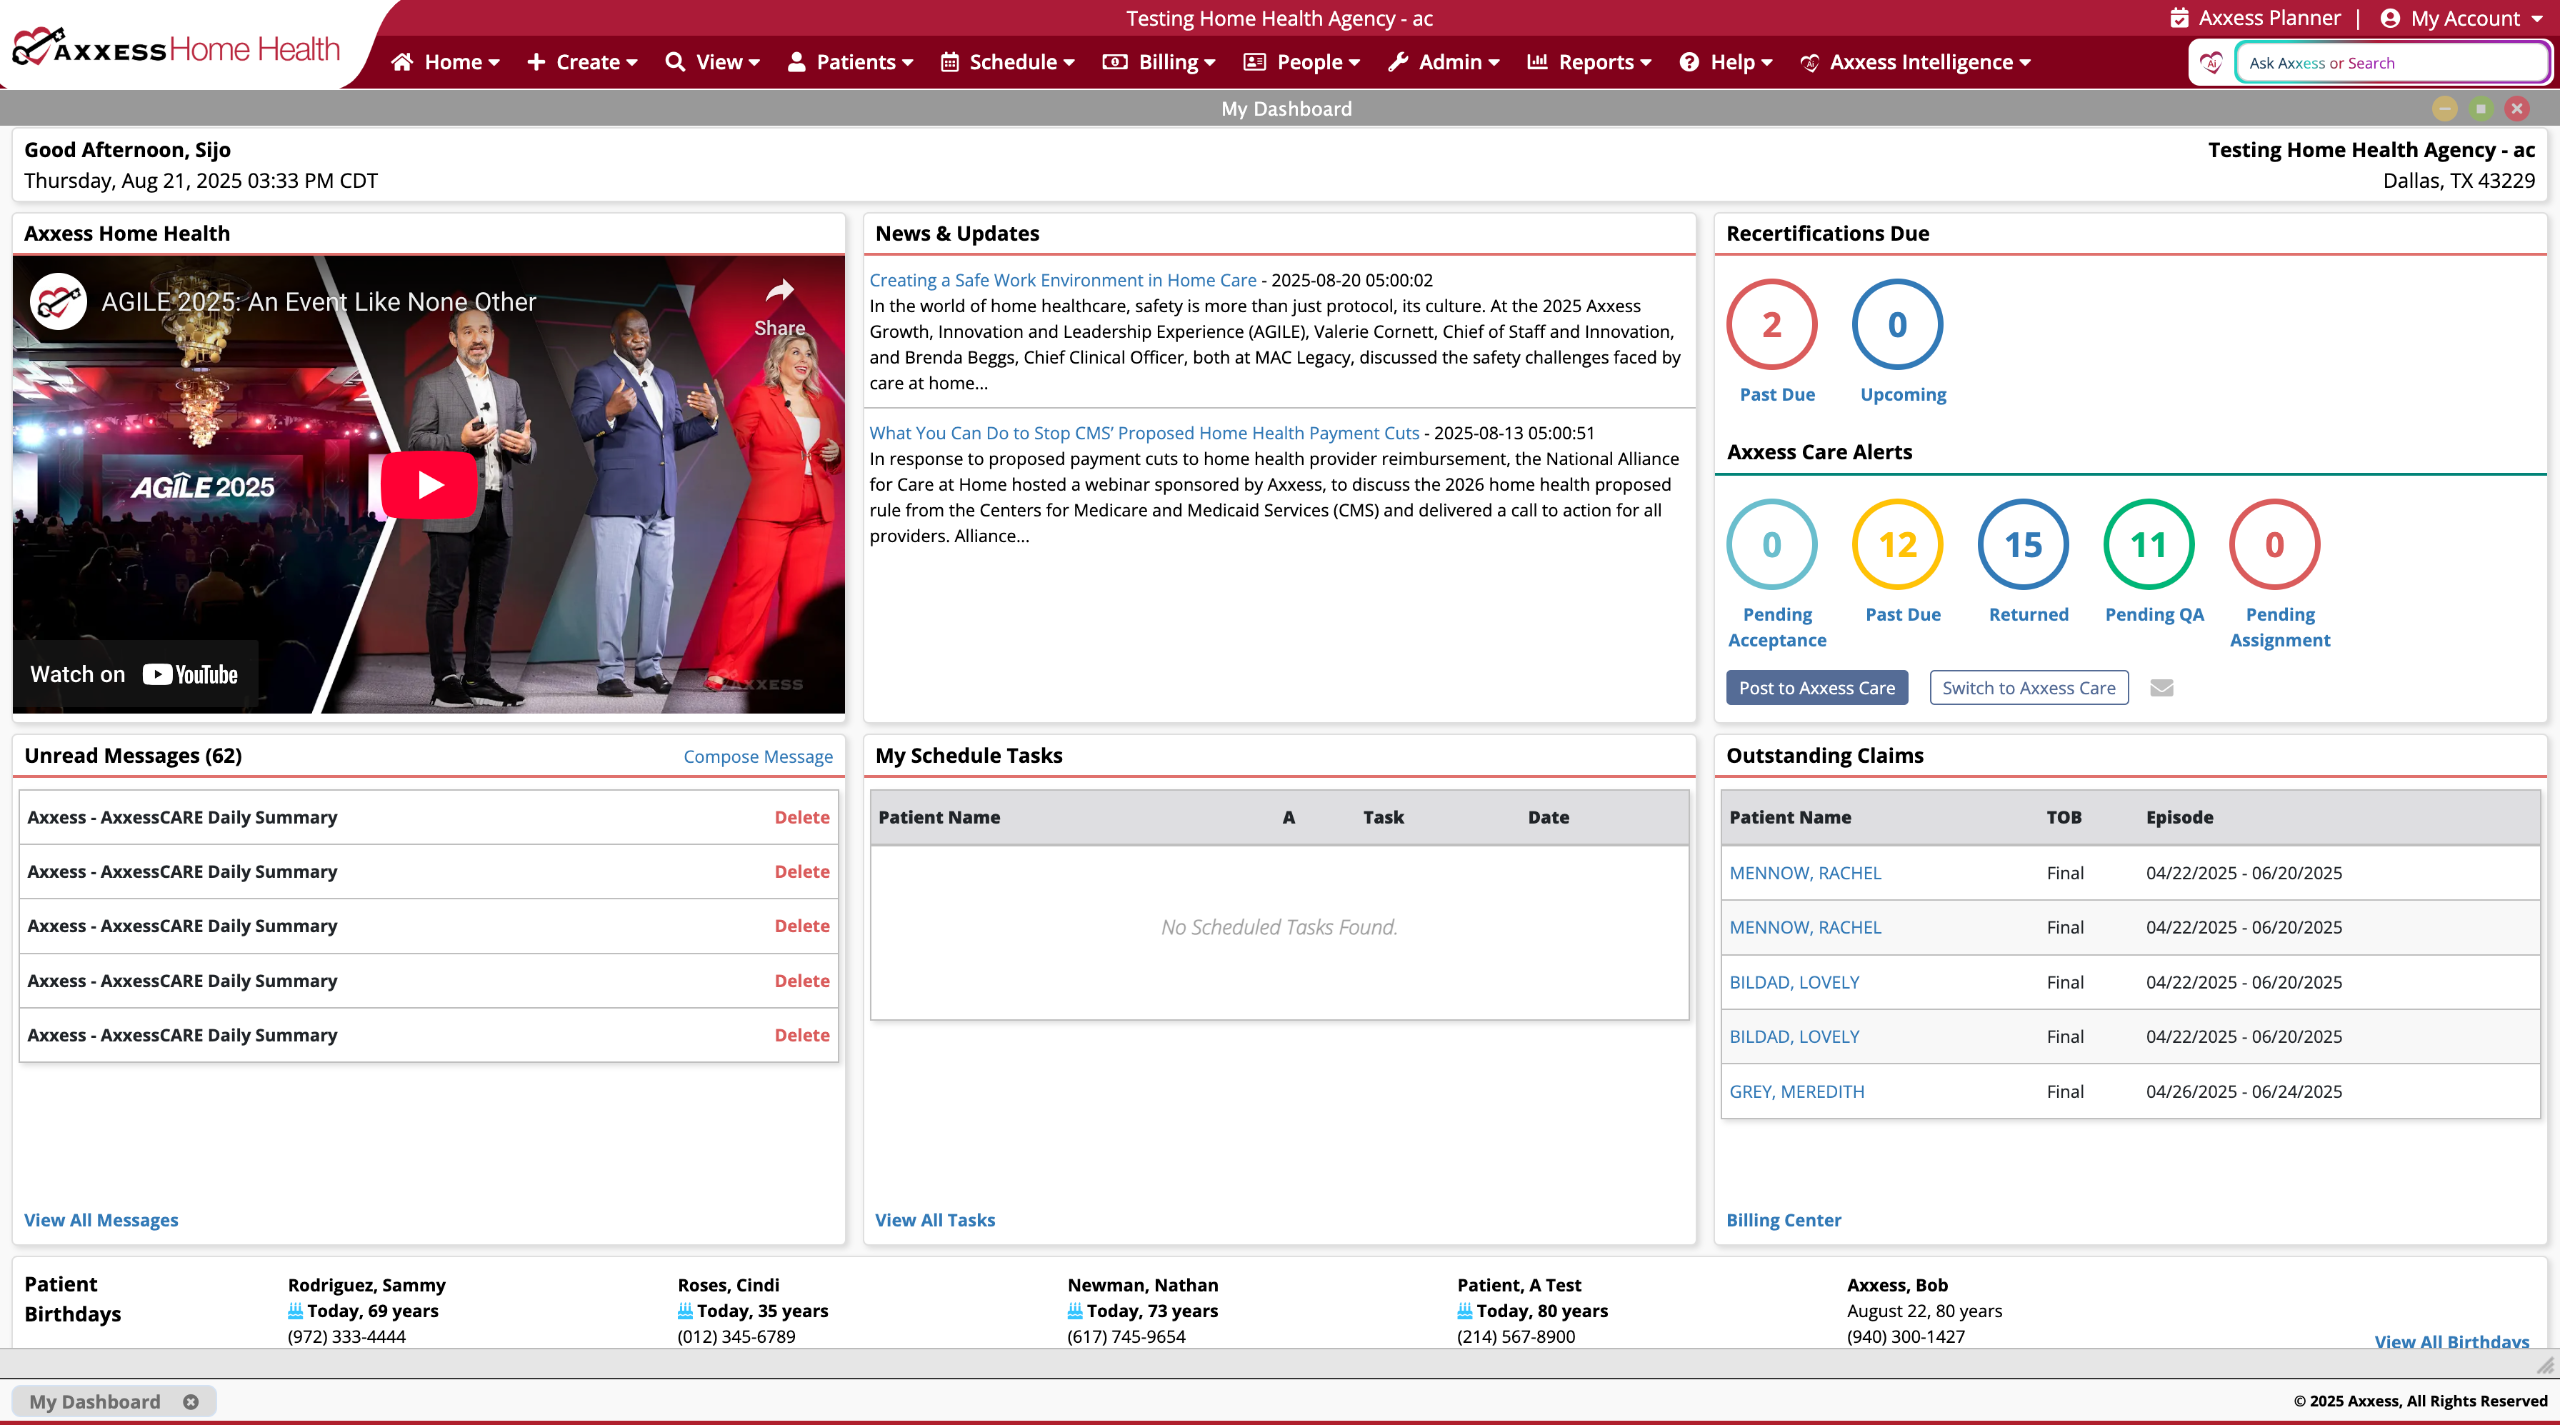2560x1425 pixels.
Task: Open the first BILDAD, LOVELY claim
Action: (x=1794, y=982)
